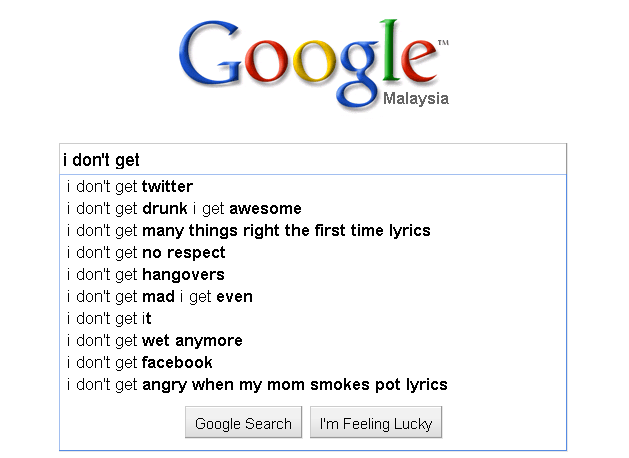This screenshot has width=629, height=458.
Task: Select "i don't get mad i get even"
Action: tap(313, 297)
